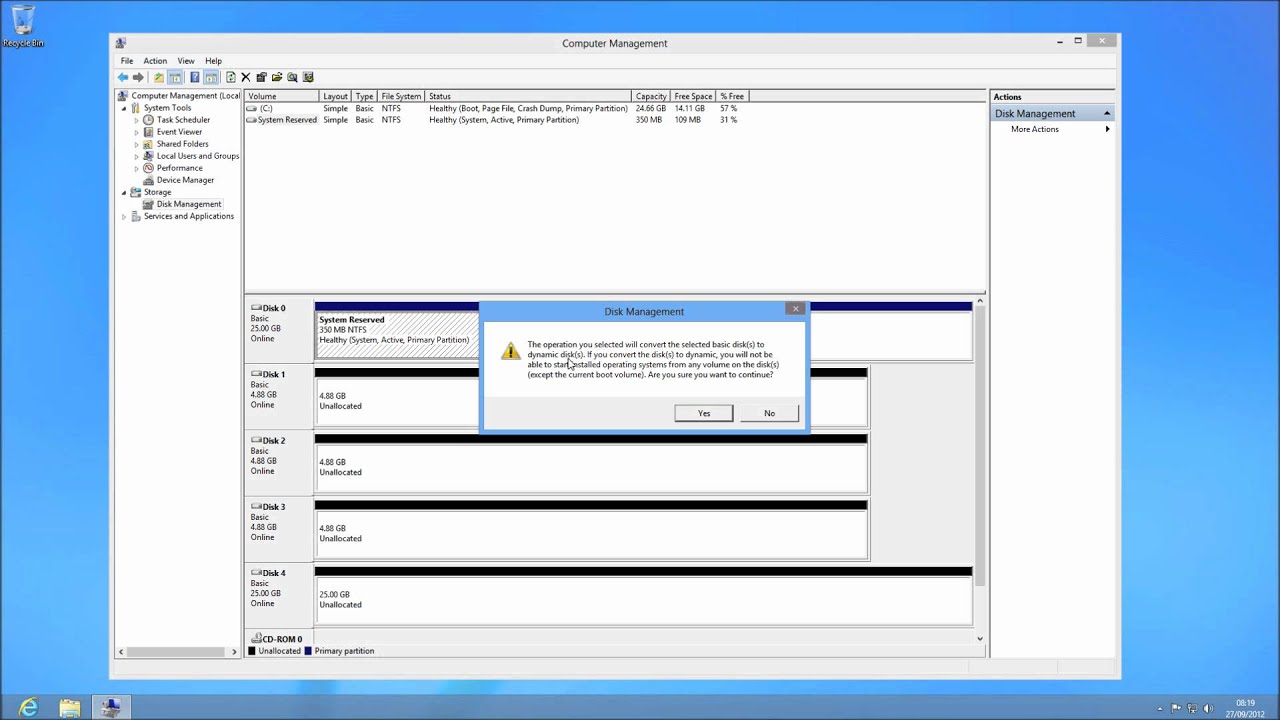Expand the Performance node arrow
Screen dimensions: 1280x720
point(137,168)
